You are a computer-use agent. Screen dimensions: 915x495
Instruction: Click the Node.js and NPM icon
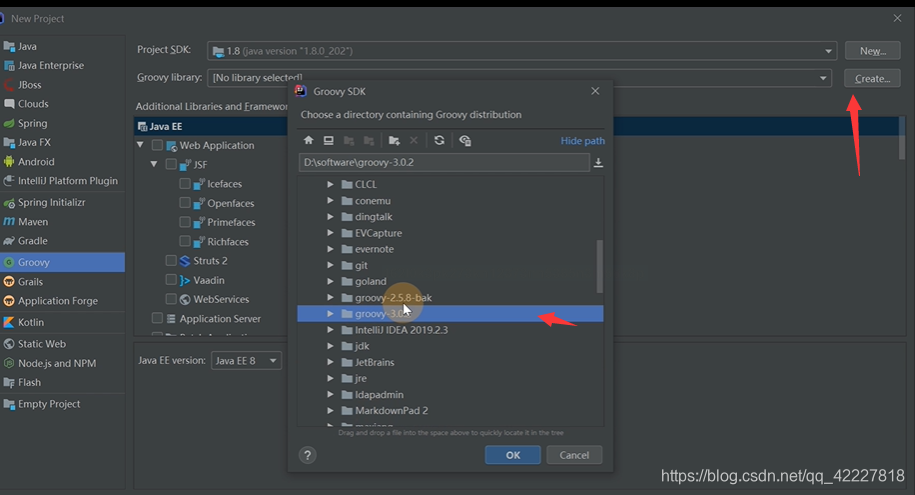(x=9, y=363)
